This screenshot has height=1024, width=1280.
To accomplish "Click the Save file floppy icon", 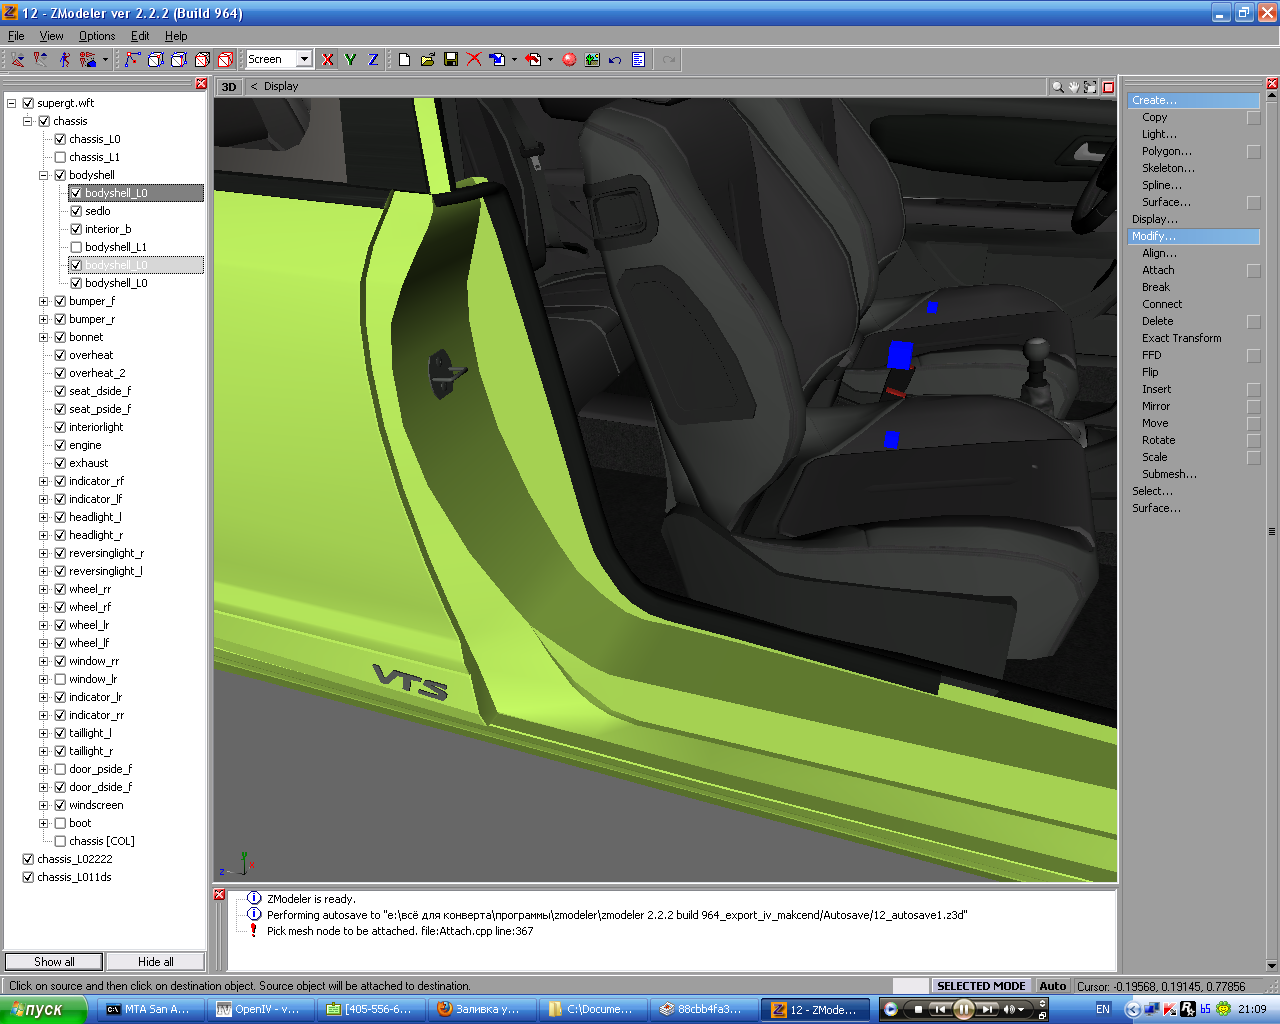I will [451, 60].
